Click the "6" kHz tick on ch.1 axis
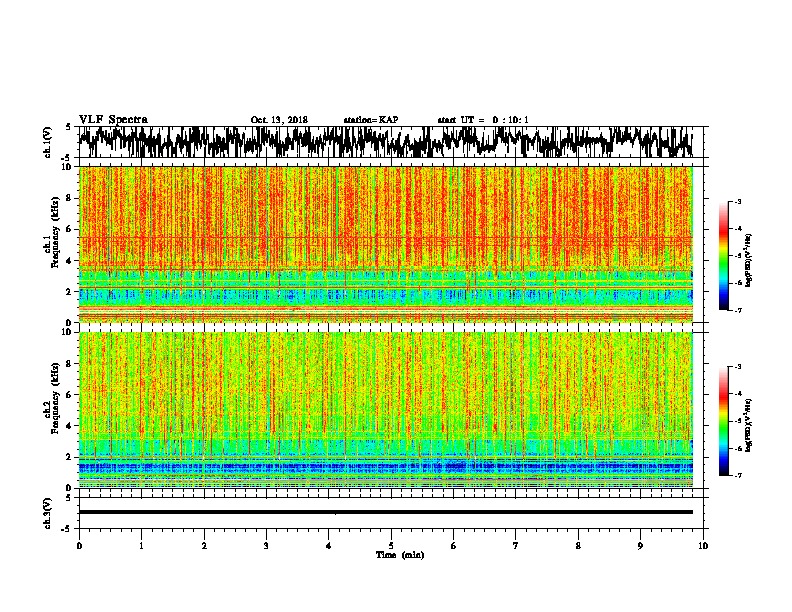Screen dimensions: 792x612 (x=70, y=229)
